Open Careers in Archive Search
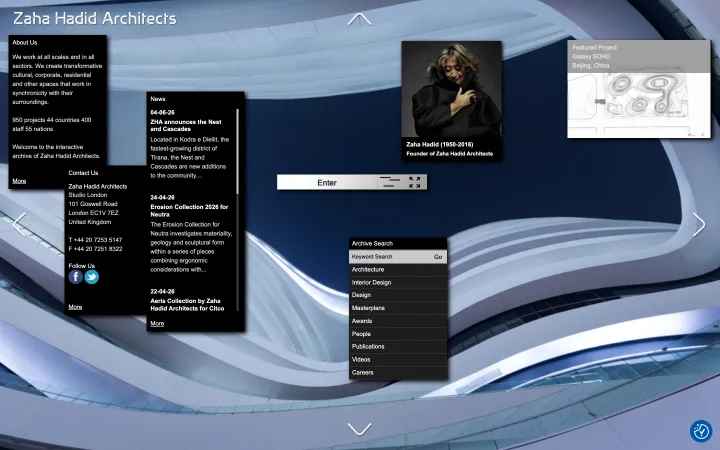 398,372
